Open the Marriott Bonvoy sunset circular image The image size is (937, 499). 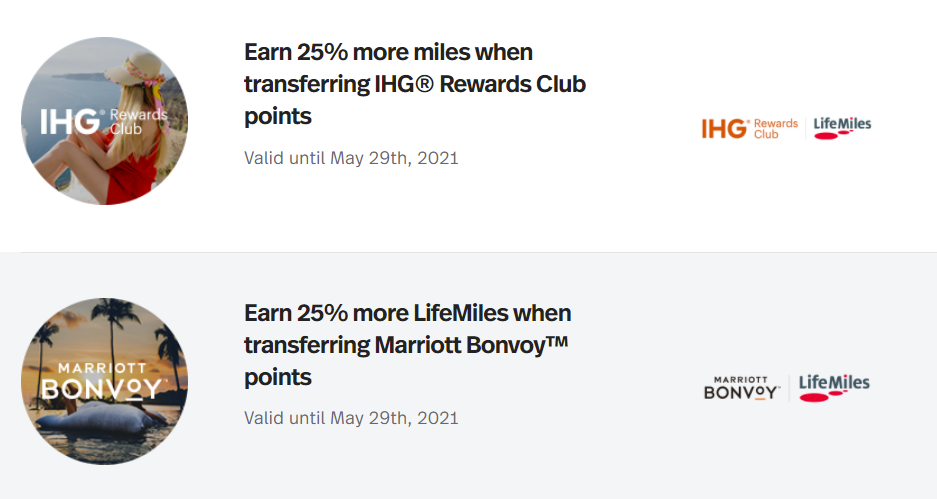click(x=105, y=381)
